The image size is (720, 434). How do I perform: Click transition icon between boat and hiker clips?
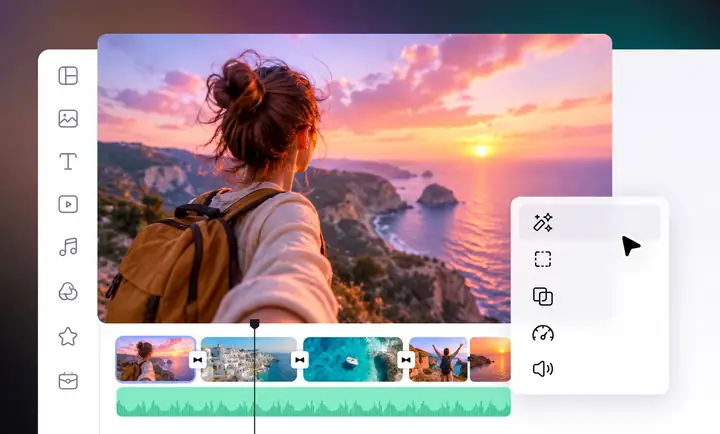click(406, 360)
